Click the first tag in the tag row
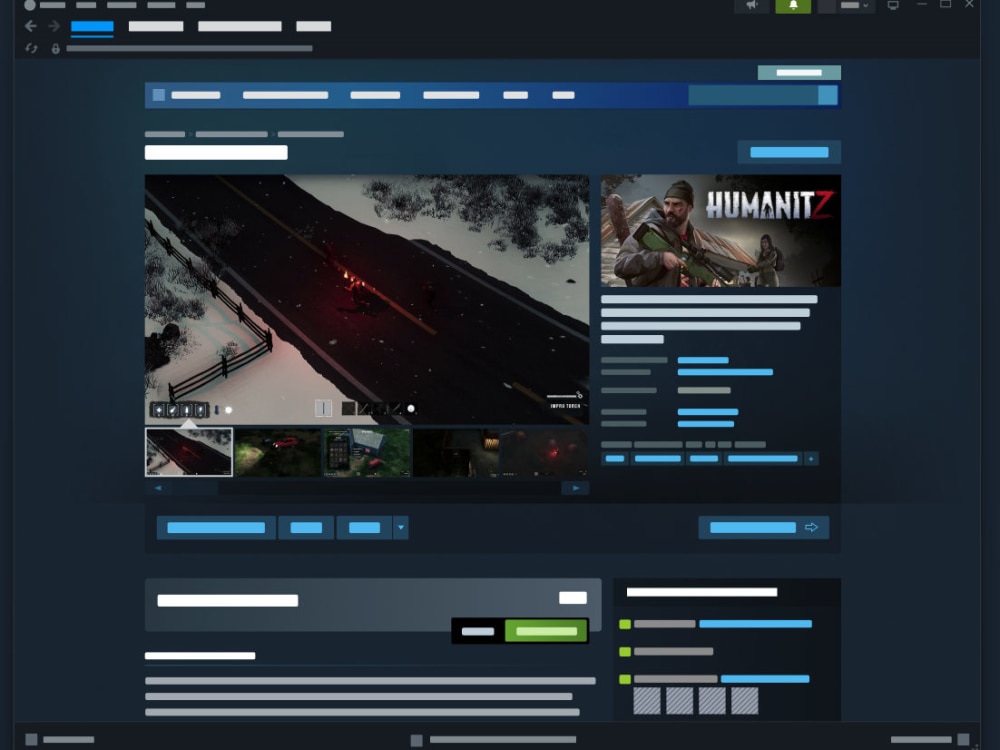Screen dimensions: 1000x750 (x=615, y=459)
